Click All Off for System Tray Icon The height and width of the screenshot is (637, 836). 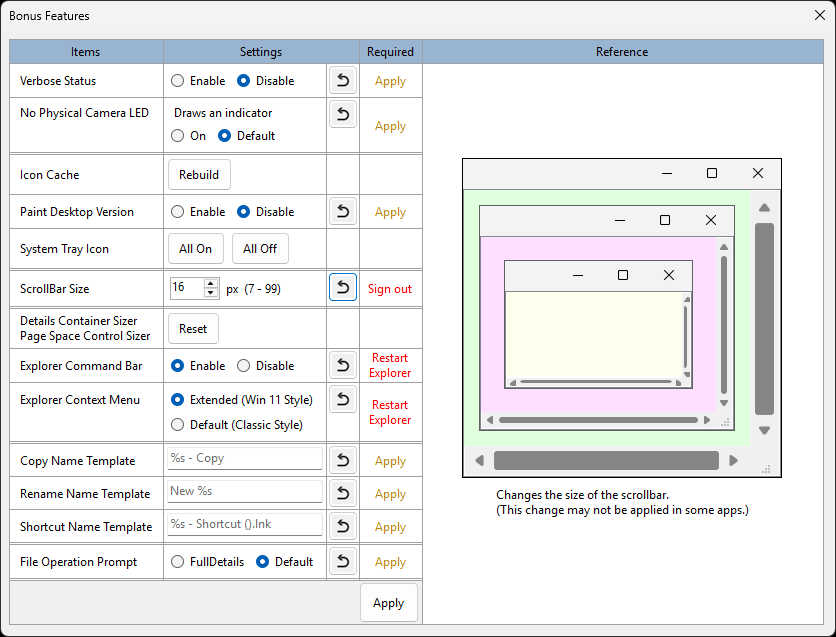(260, 249)
